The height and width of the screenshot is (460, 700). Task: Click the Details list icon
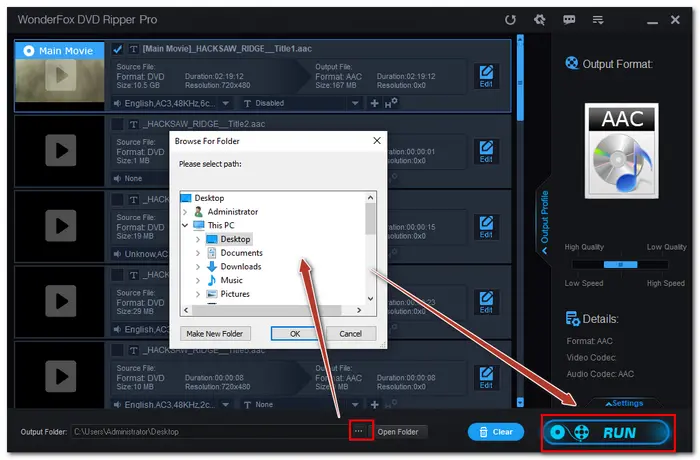(x=572, y=318)
